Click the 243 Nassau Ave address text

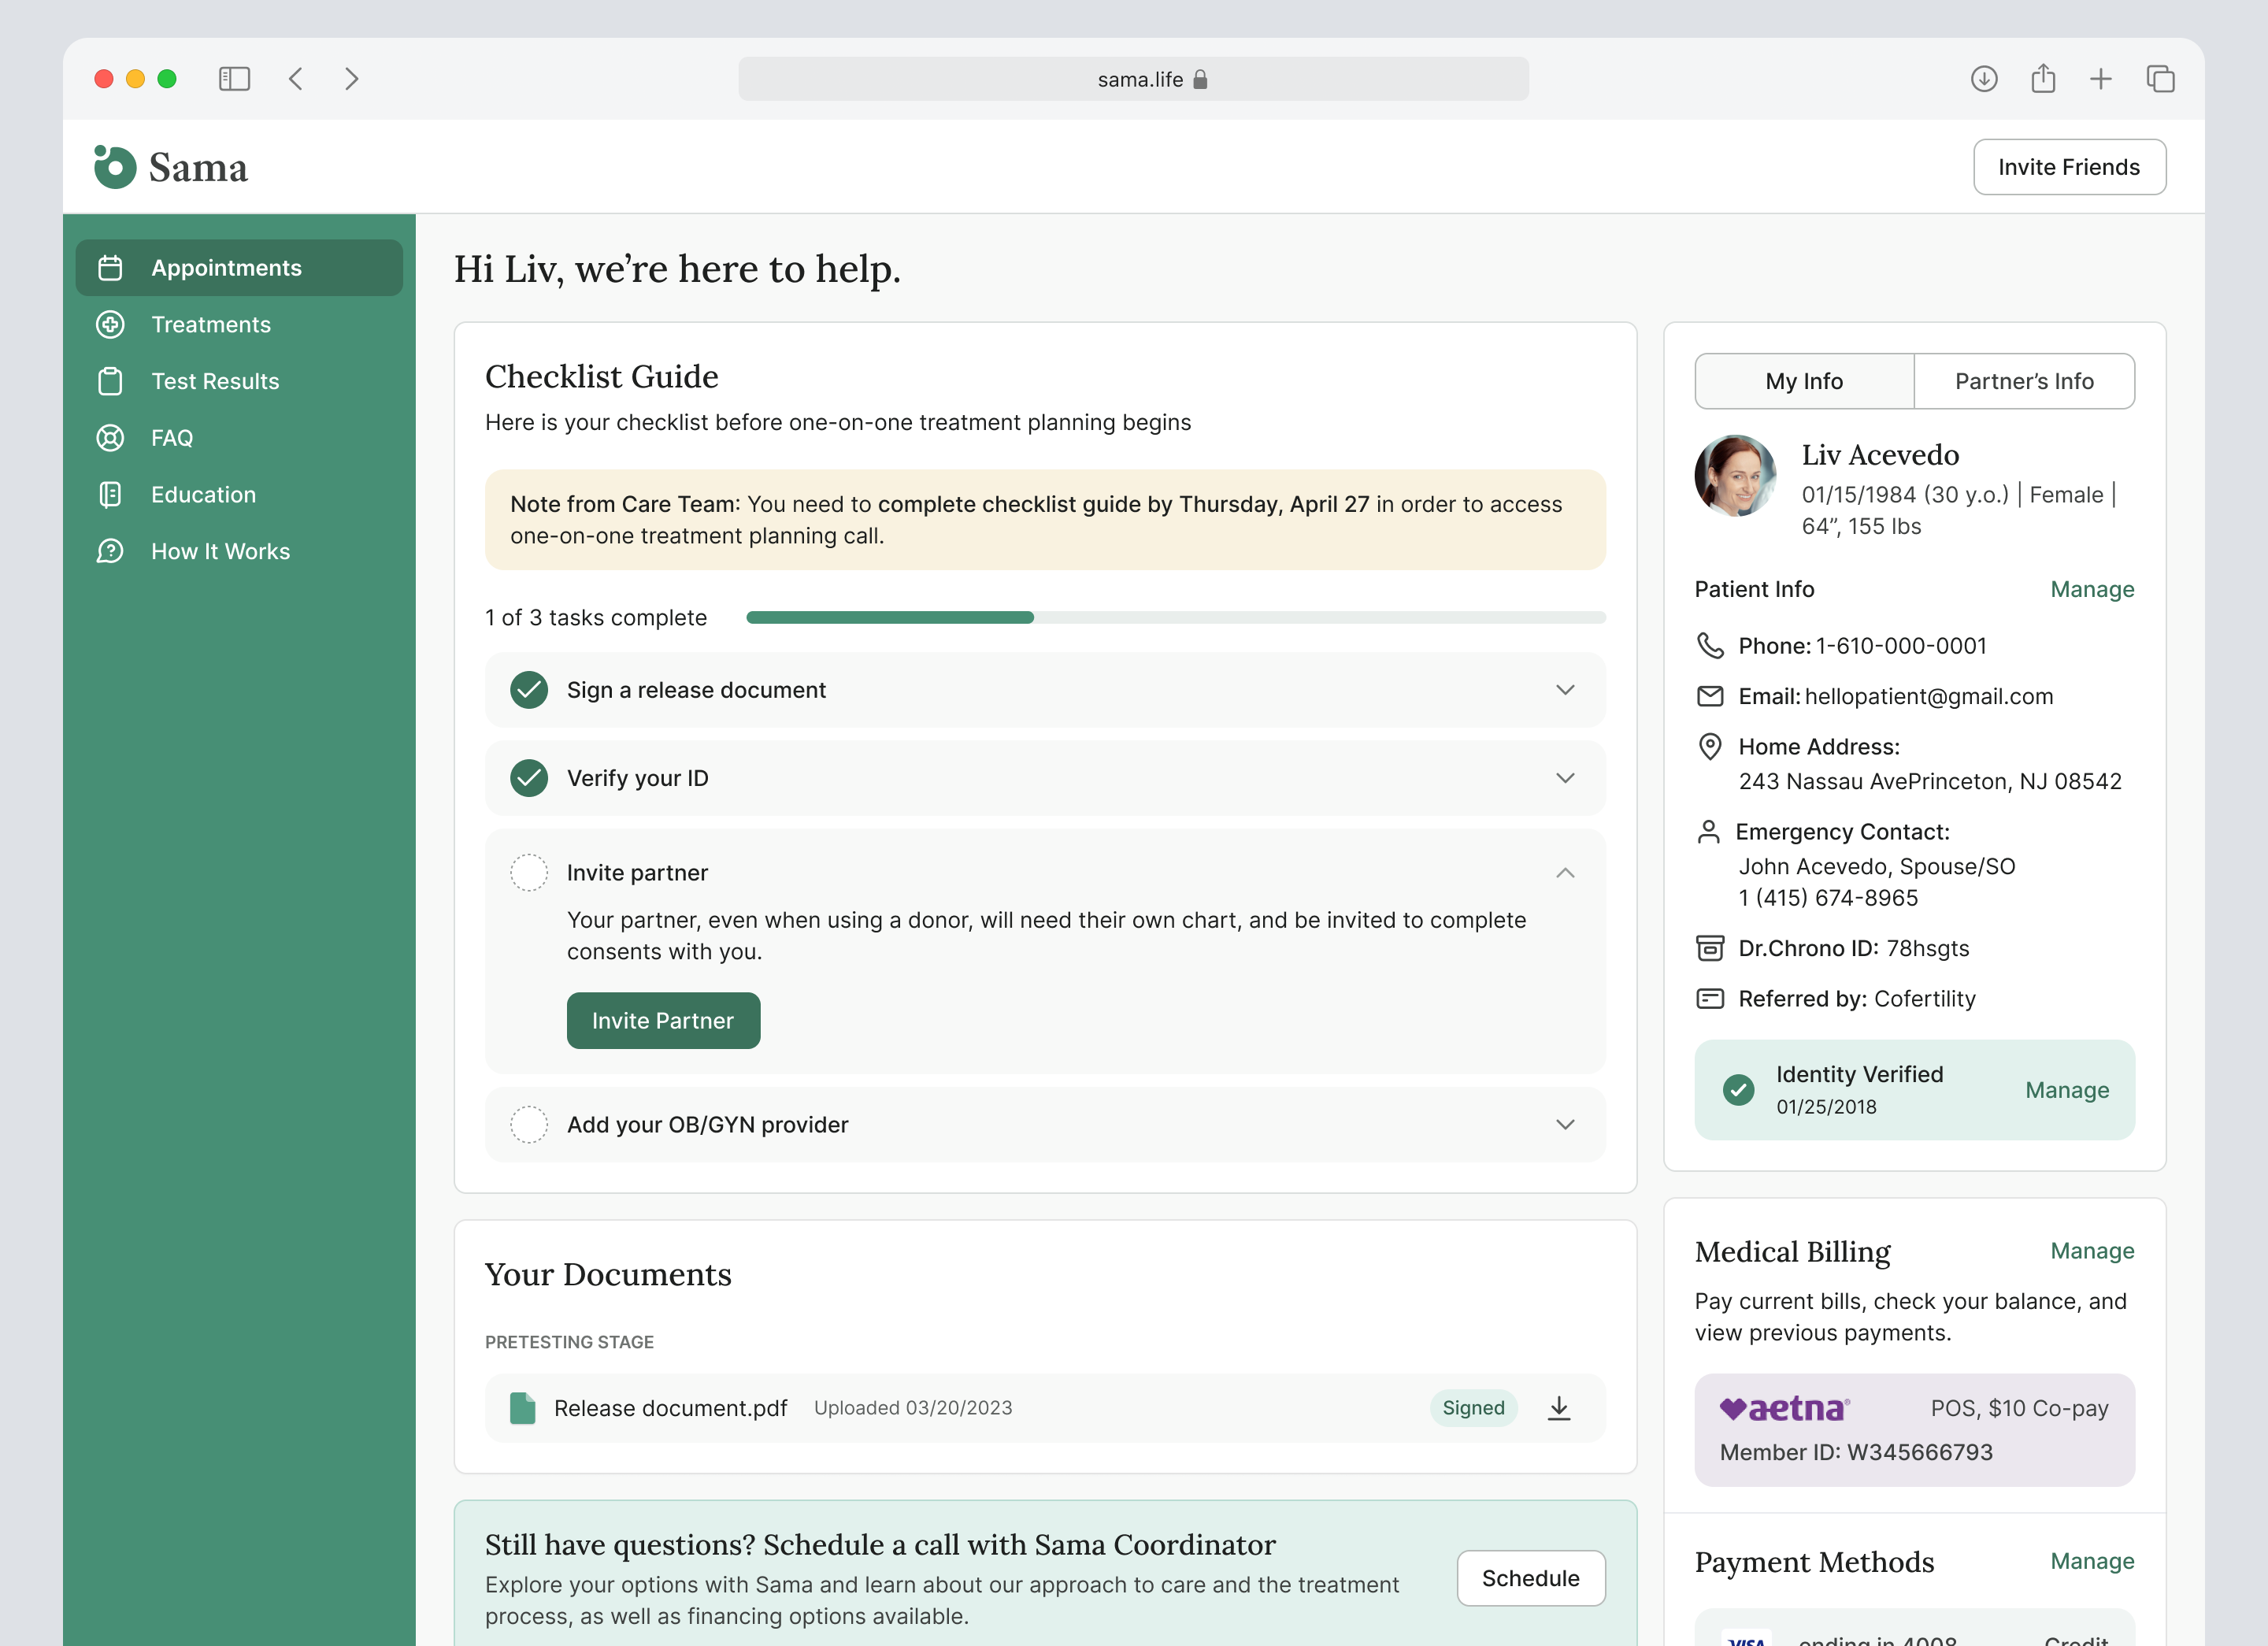click(1930, 781)
